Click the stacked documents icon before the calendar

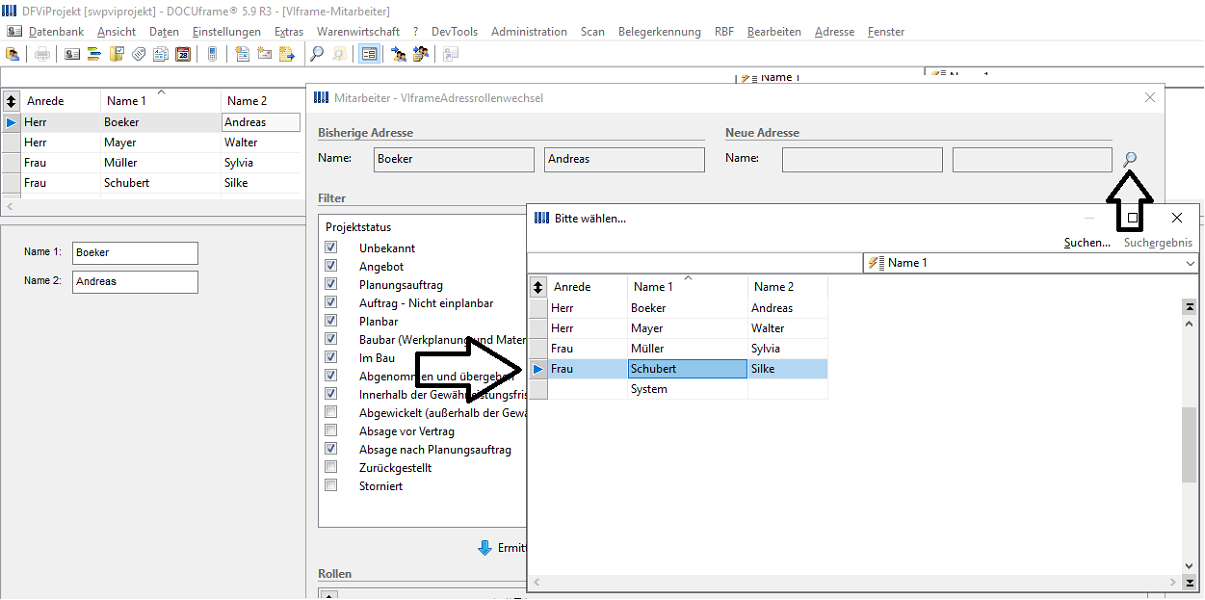pyautogui.click(x=161, y=54)
